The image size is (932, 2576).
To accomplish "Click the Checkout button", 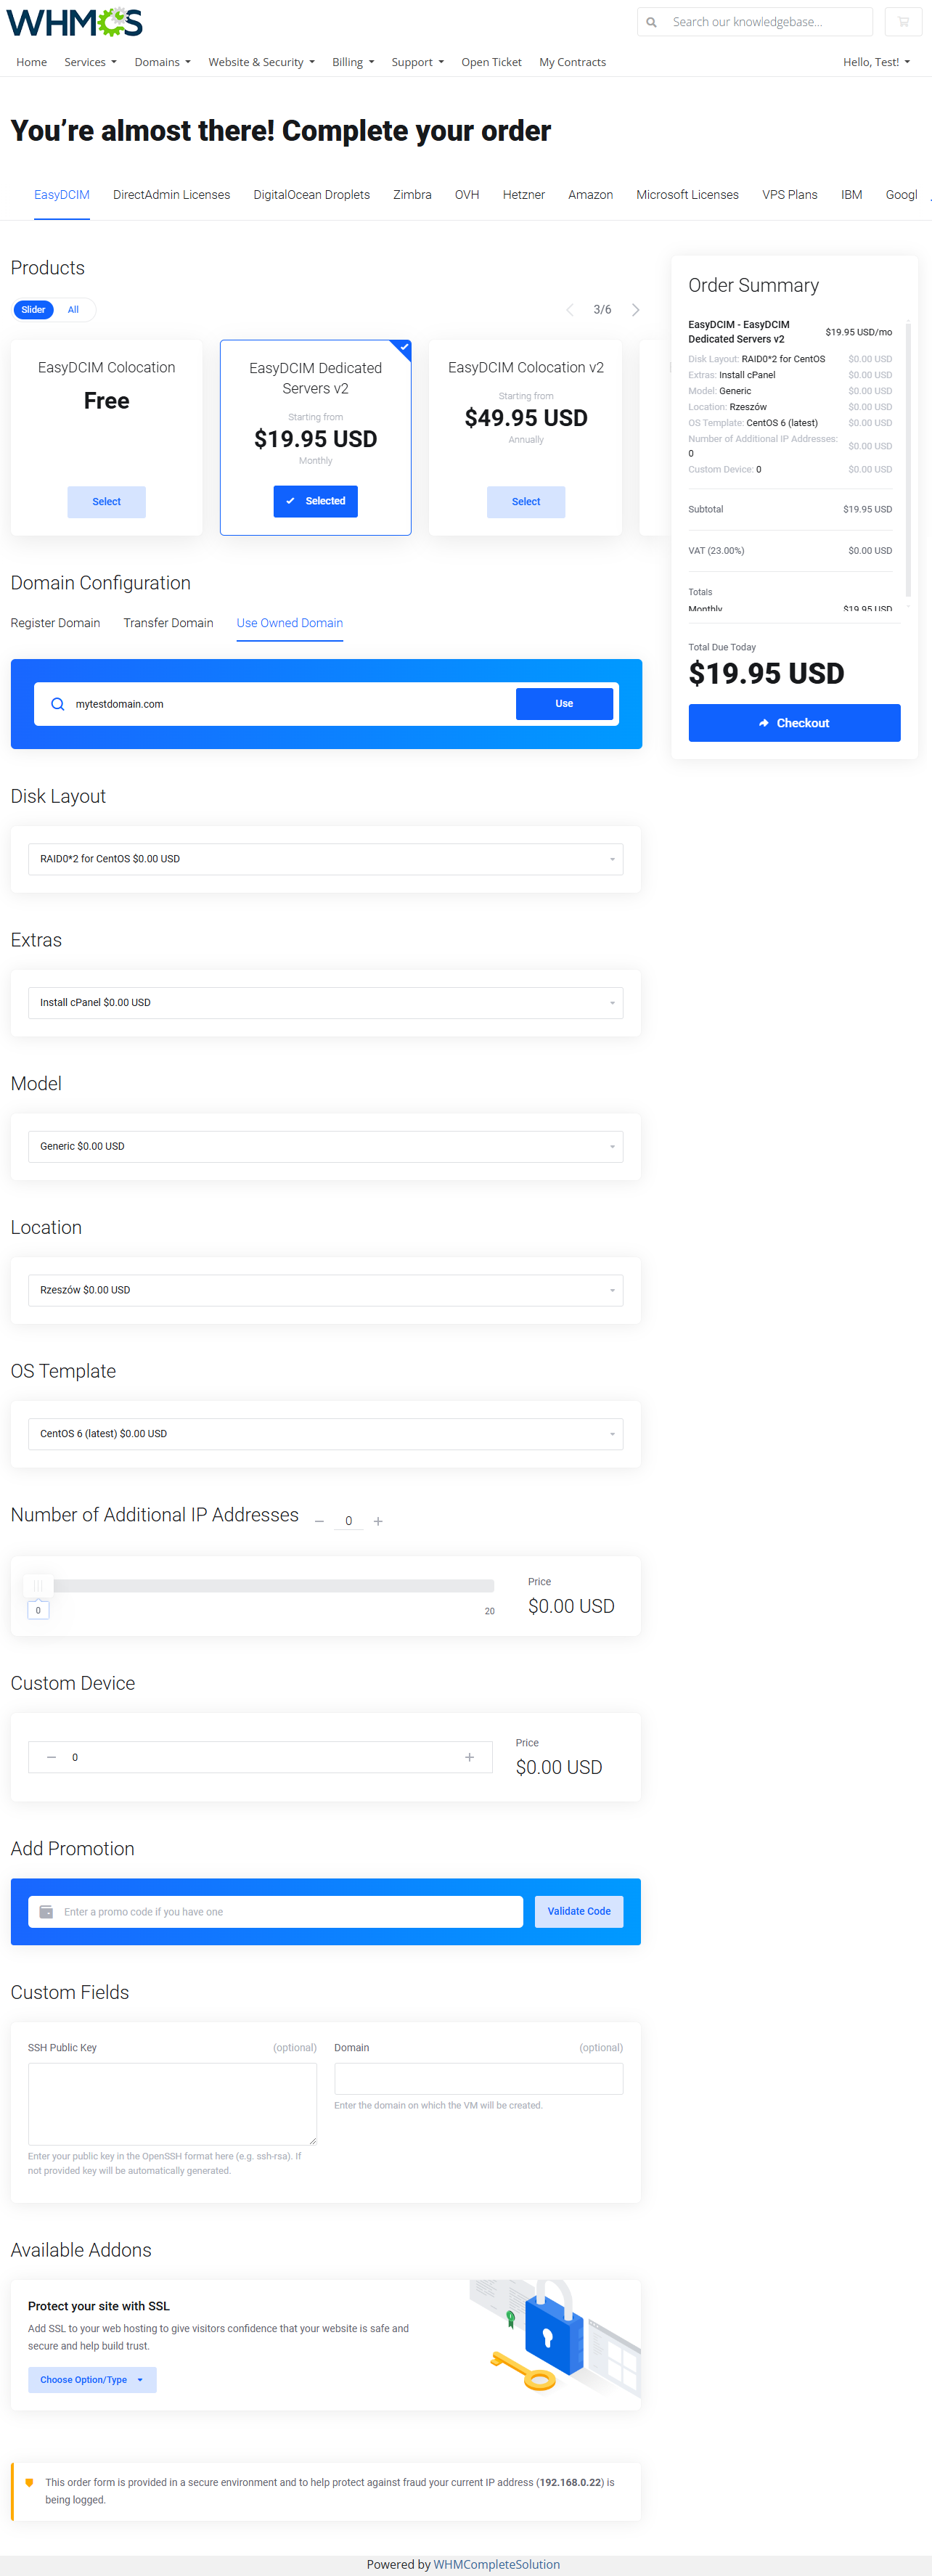I will (794, 723).
